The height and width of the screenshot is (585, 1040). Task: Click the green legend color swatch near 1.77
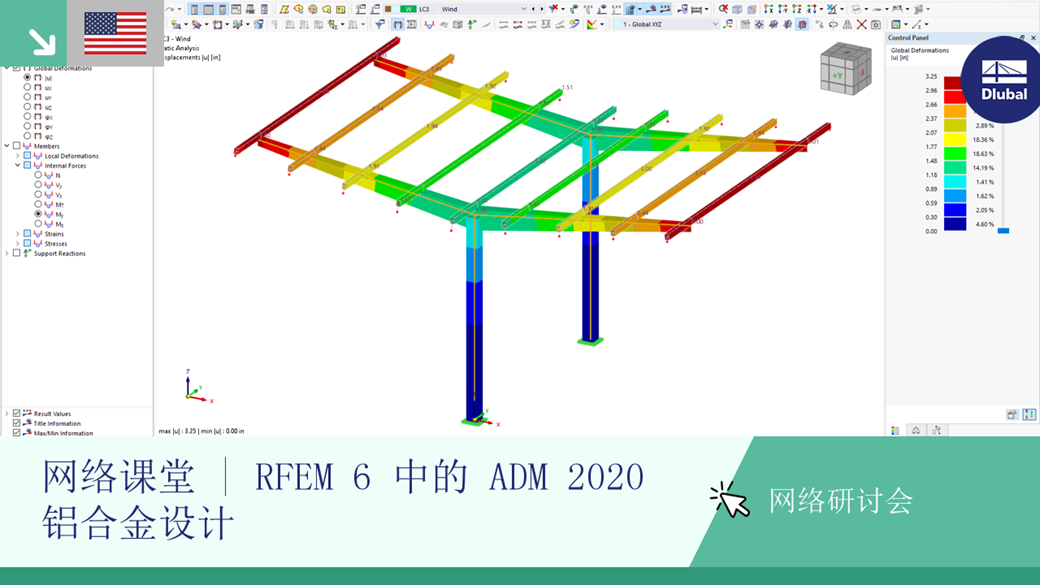point(955,154)
